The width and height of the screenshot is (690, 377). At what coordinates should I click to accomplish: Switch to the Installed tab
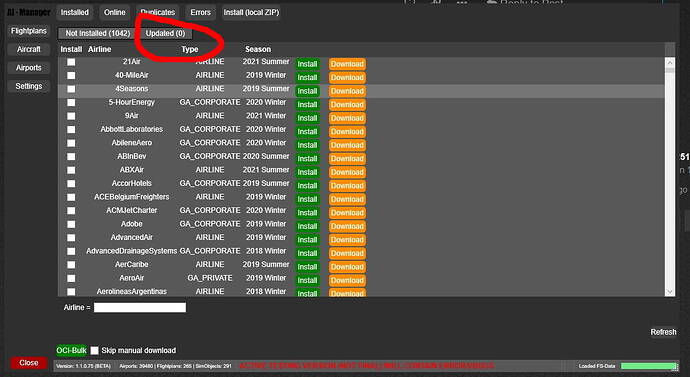(x=74, y=12)
